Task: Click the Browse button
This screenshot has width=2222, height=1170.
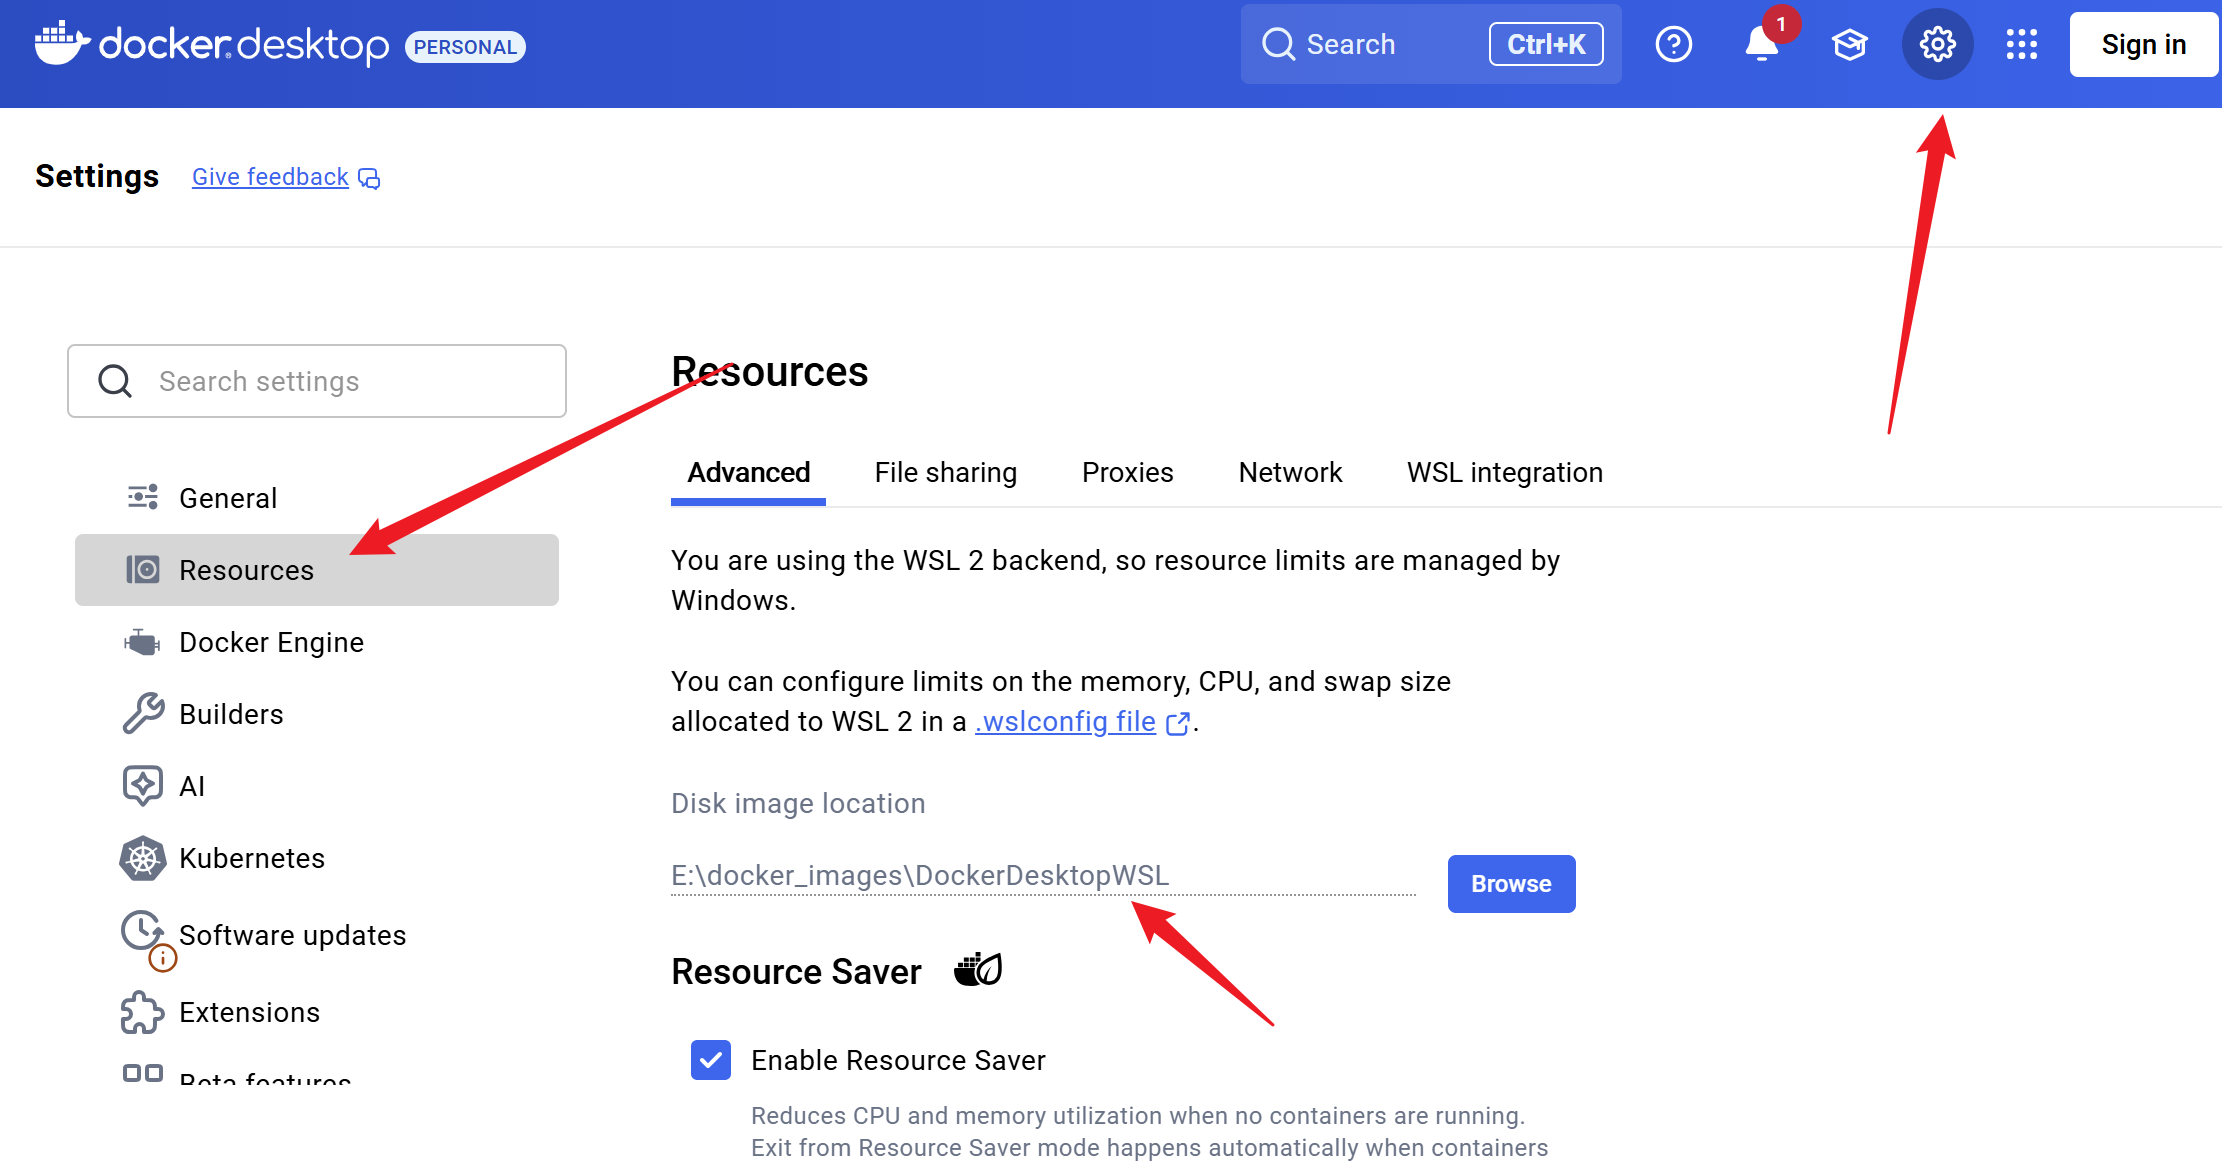Action: [1511, 884]
